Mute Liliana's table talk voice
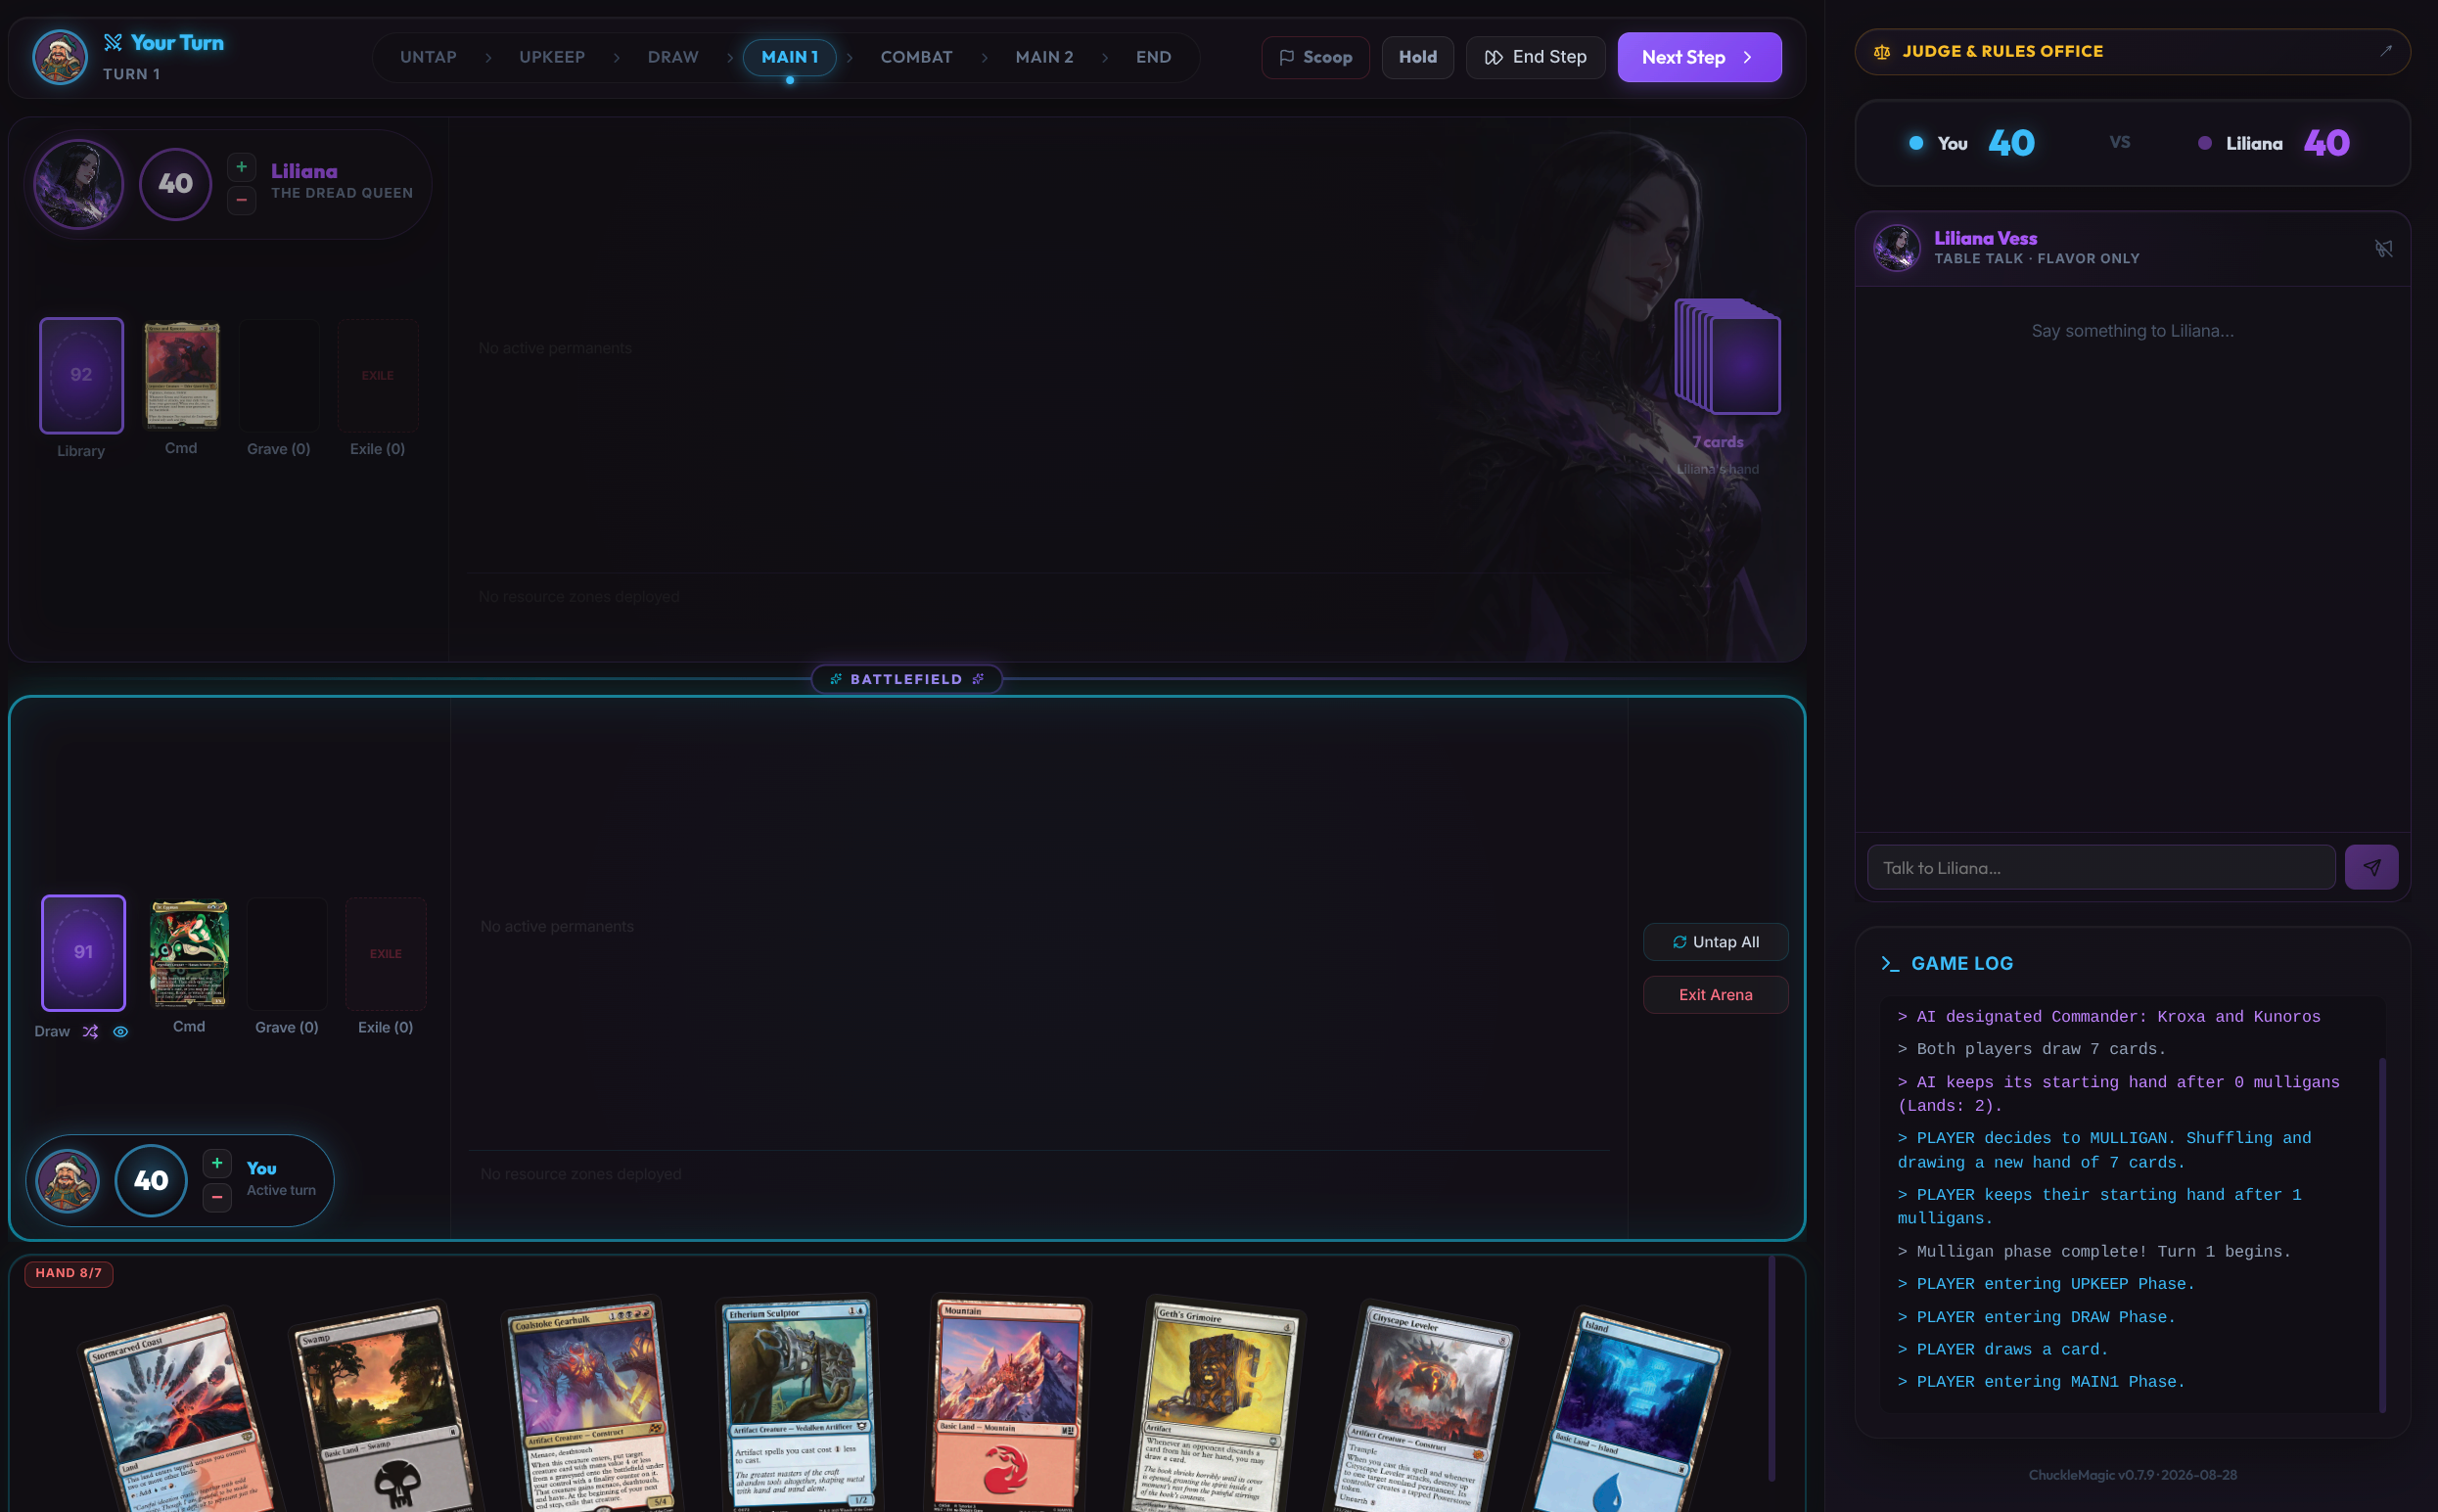 pyautogui.click(x=2383, y=248)
